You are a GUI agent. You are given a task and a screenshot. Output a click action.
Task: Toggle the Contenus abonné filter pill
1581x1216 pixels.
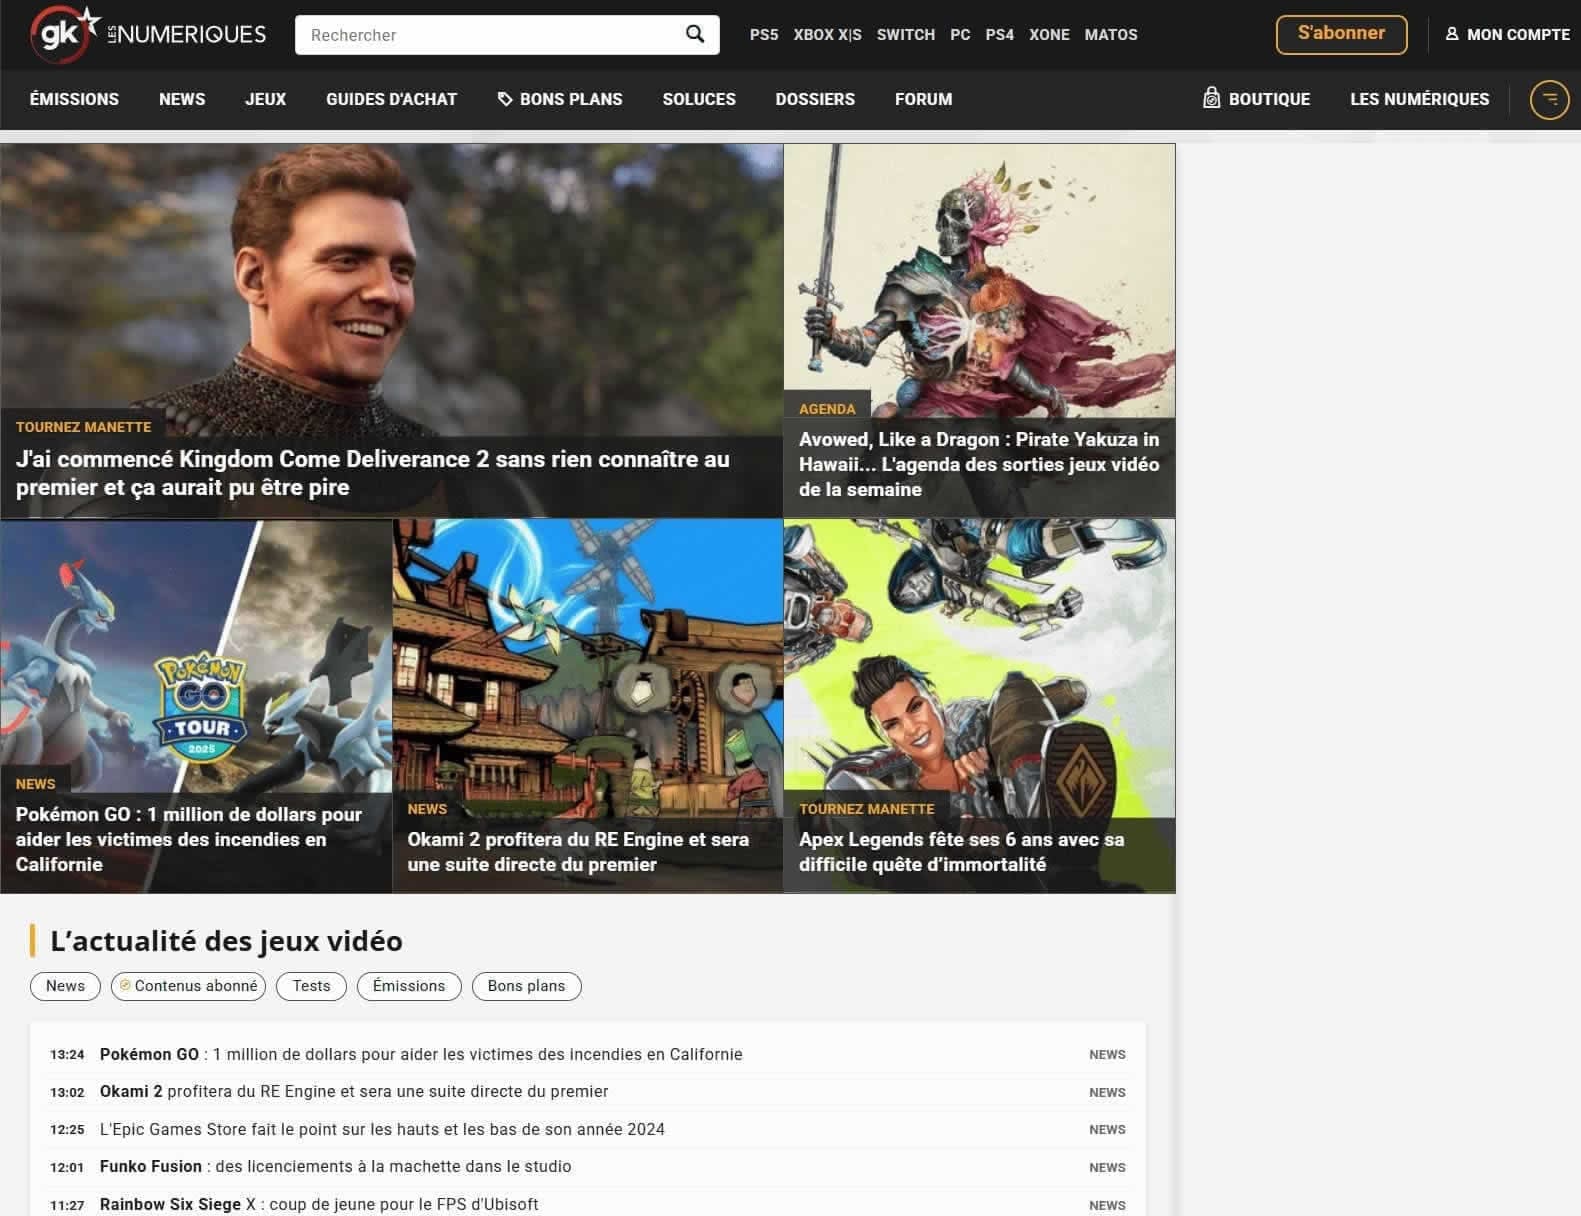188,986
